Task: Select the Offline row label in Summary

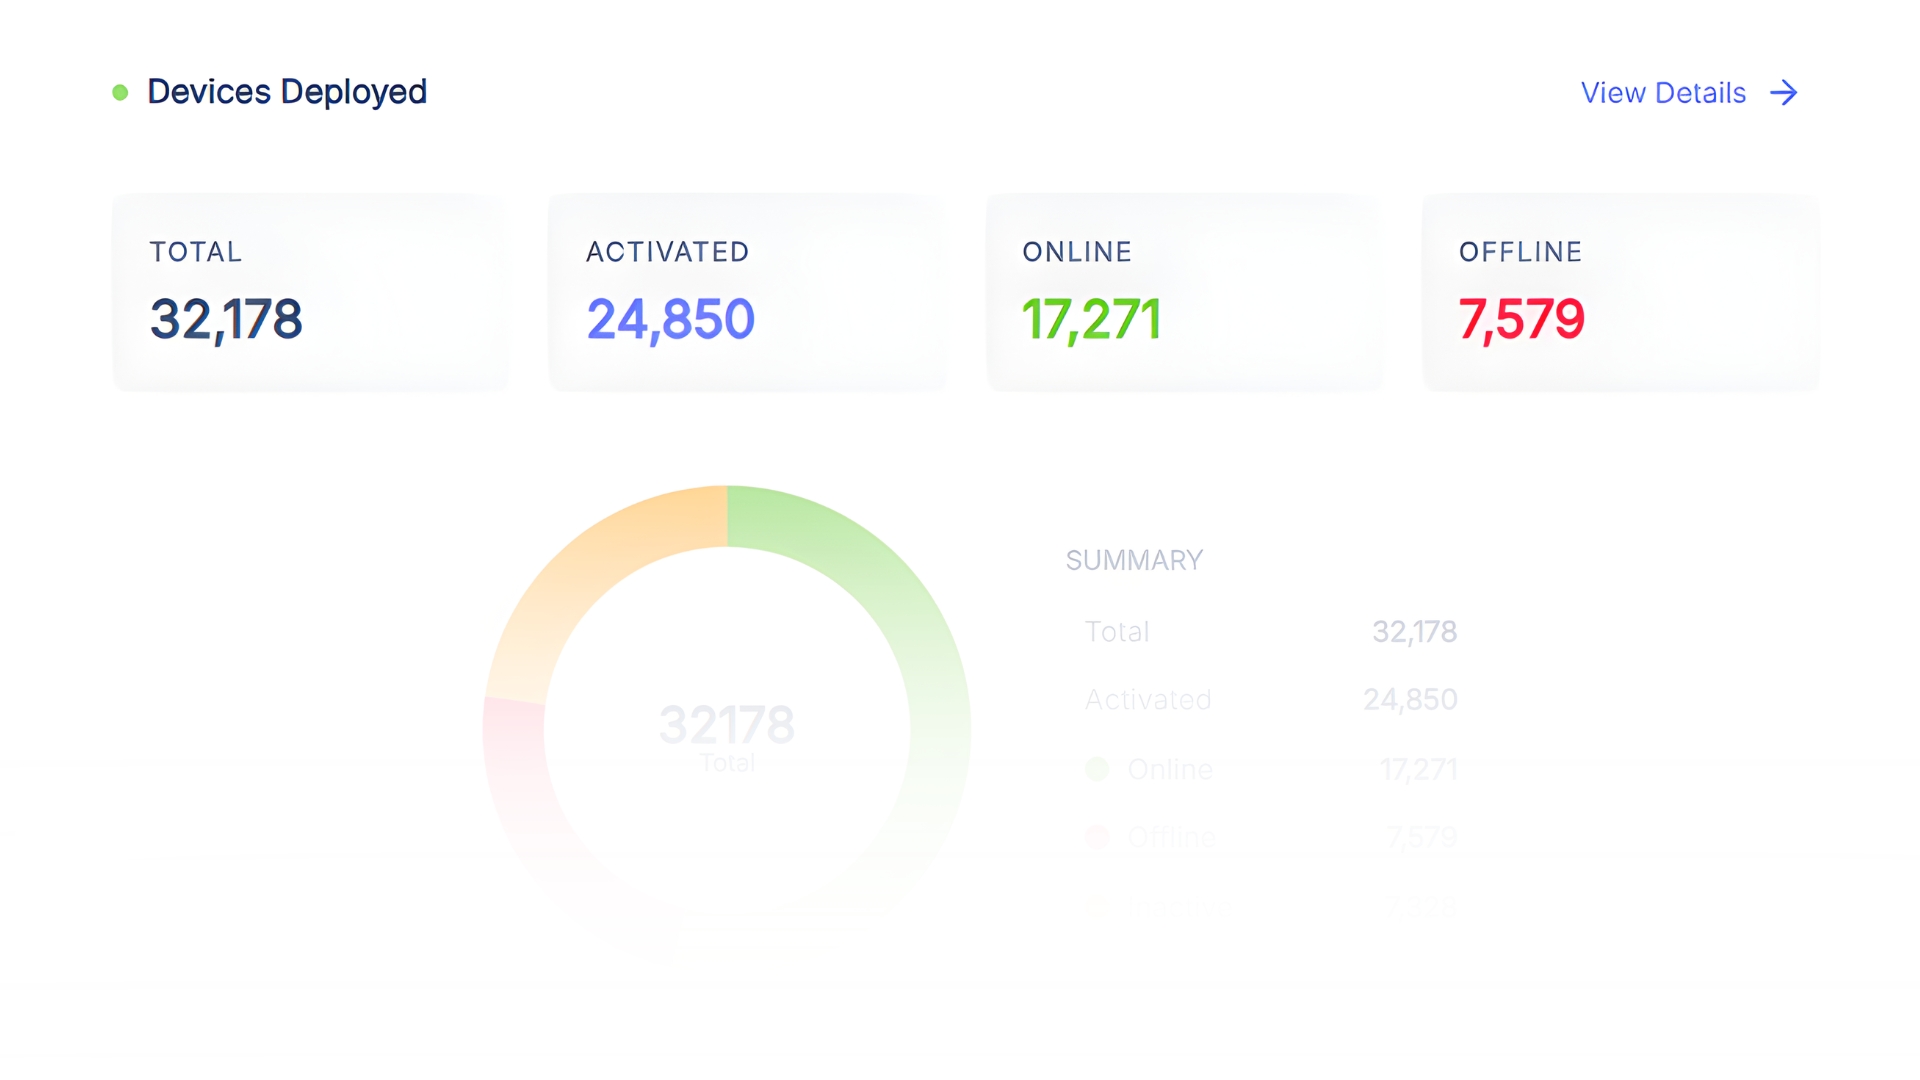Action: point(1172,837)
